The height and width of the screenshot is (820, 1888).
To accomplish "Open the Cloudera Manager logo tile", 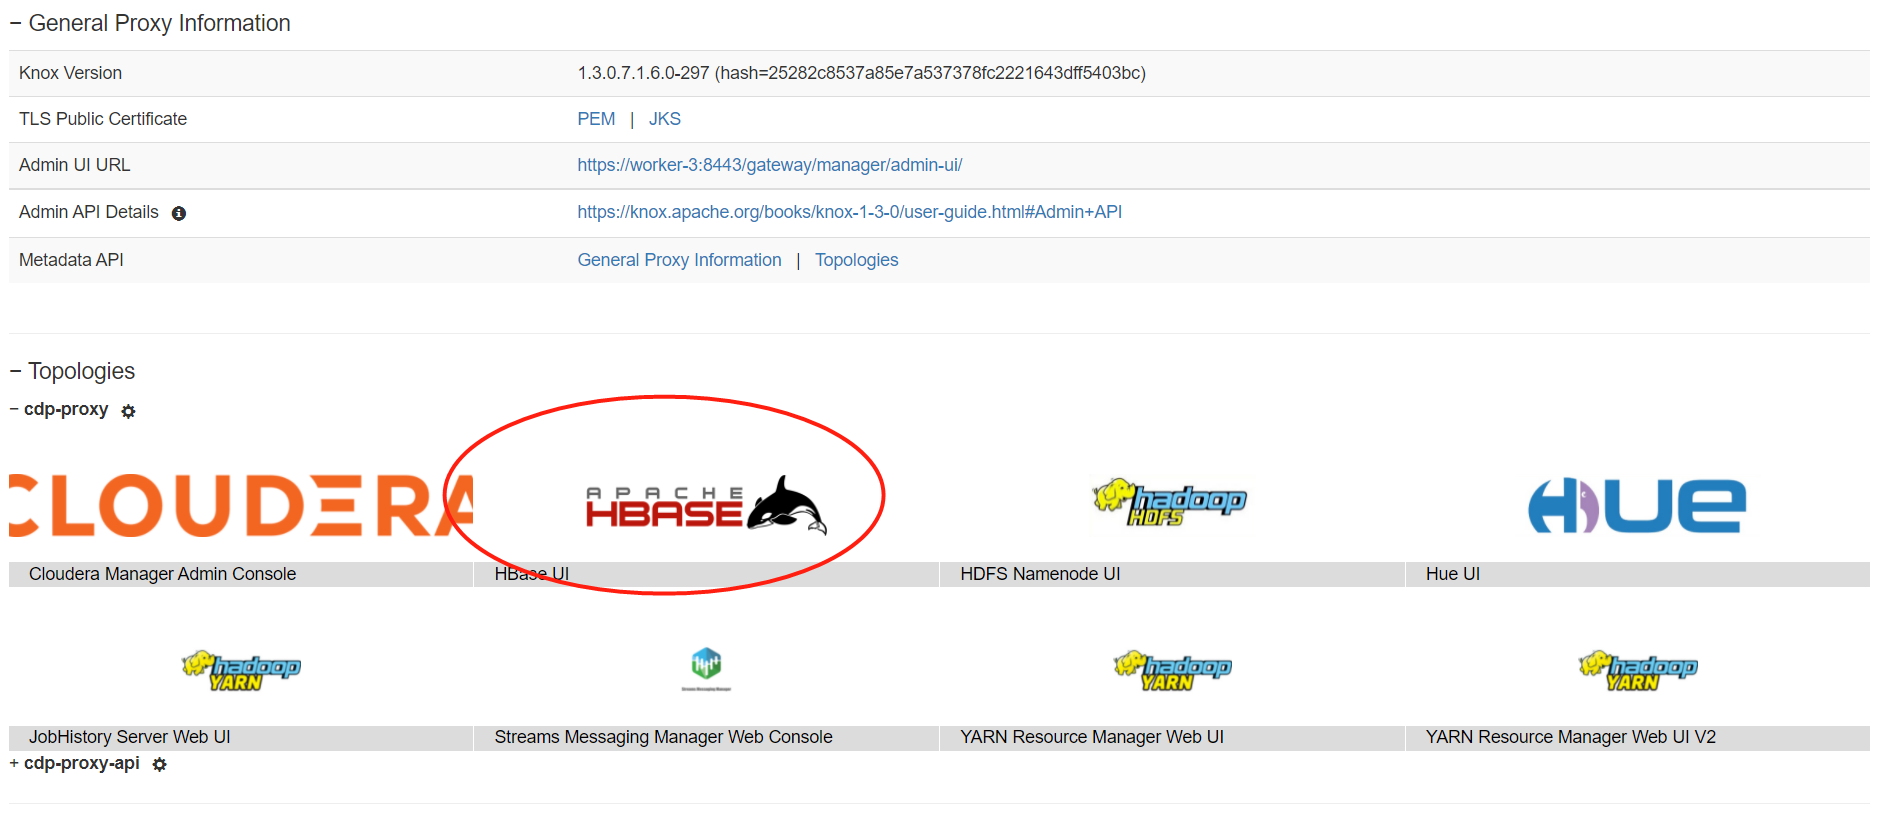I will 241,505.
